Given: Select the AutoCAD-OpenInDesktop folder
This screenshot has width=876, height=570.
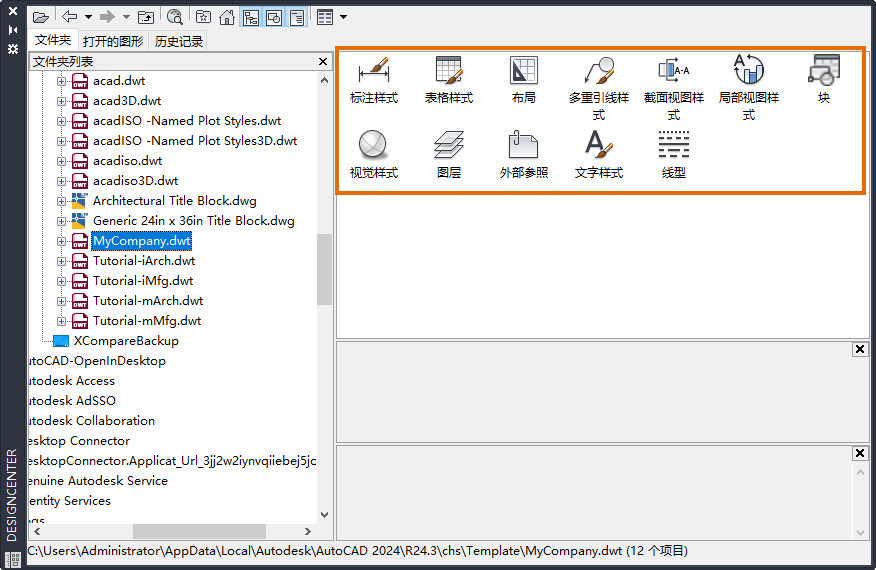Looking at the screenshot, I should (97, 361).
